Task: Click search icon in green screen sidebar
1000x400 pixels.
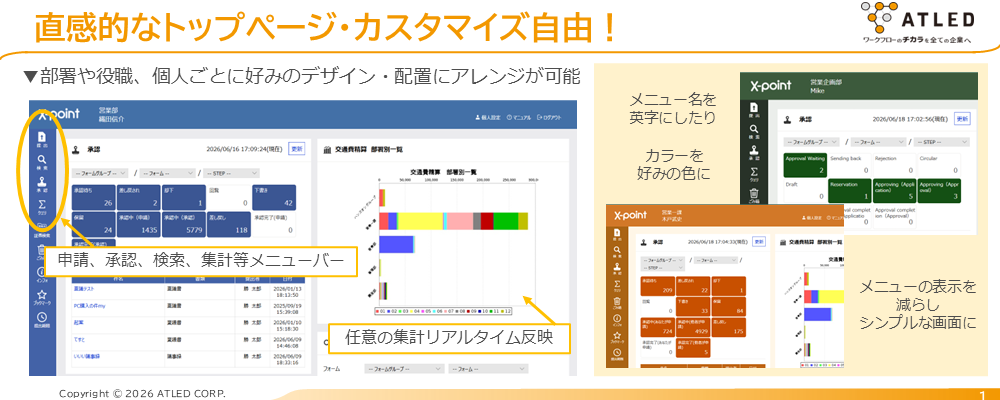Action: click(753, 132)
